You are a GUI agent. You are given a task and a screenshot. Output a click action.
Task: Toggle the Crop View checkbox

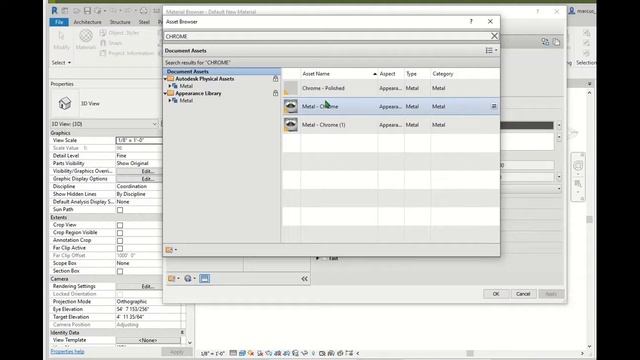[x=120, y=225]
